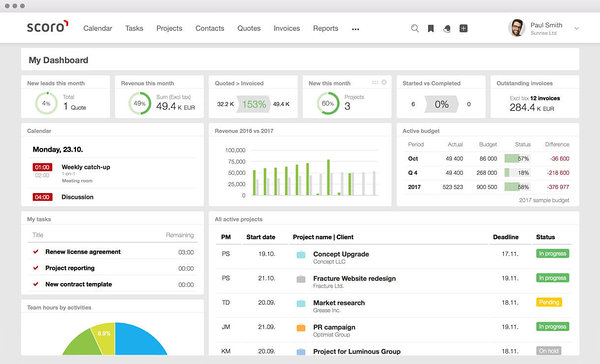Open the Discussion calendar event
The image size is (600, 364).
77,197
